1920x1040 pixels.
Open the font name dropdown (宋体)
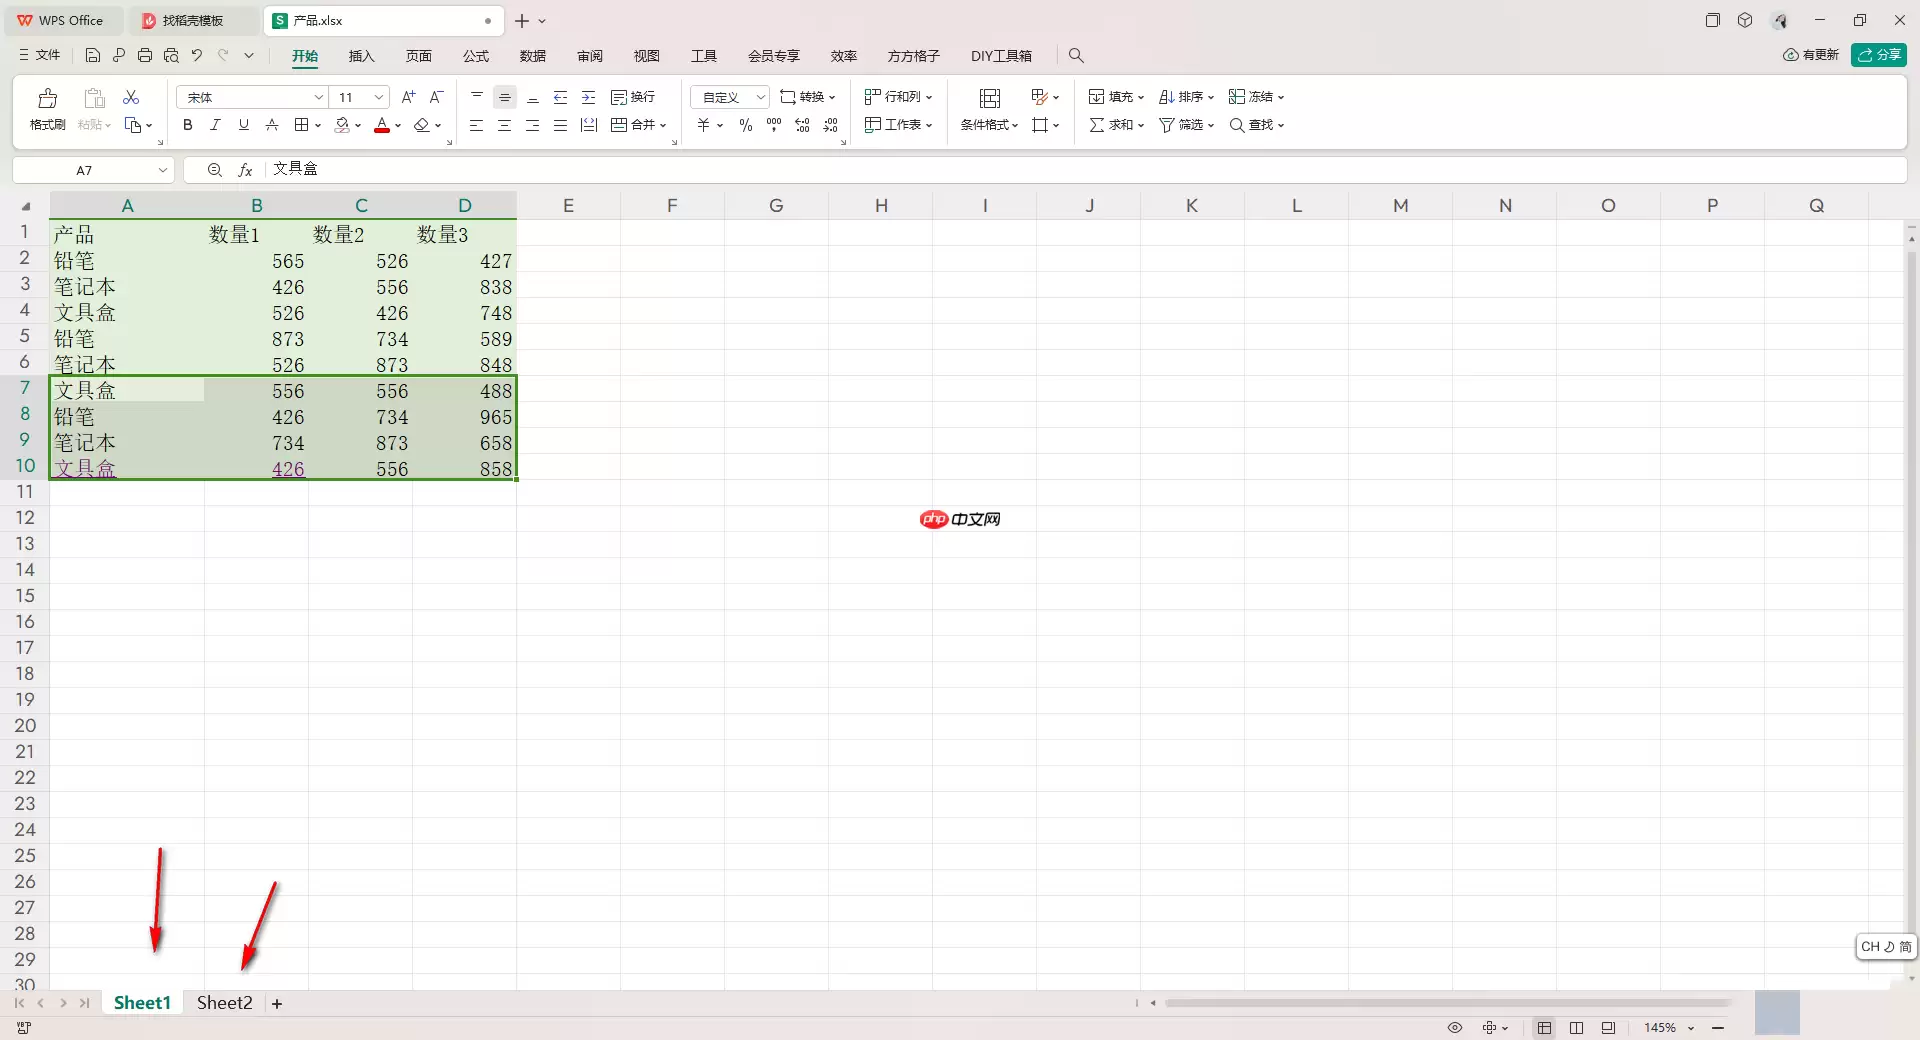coord(318,97)
